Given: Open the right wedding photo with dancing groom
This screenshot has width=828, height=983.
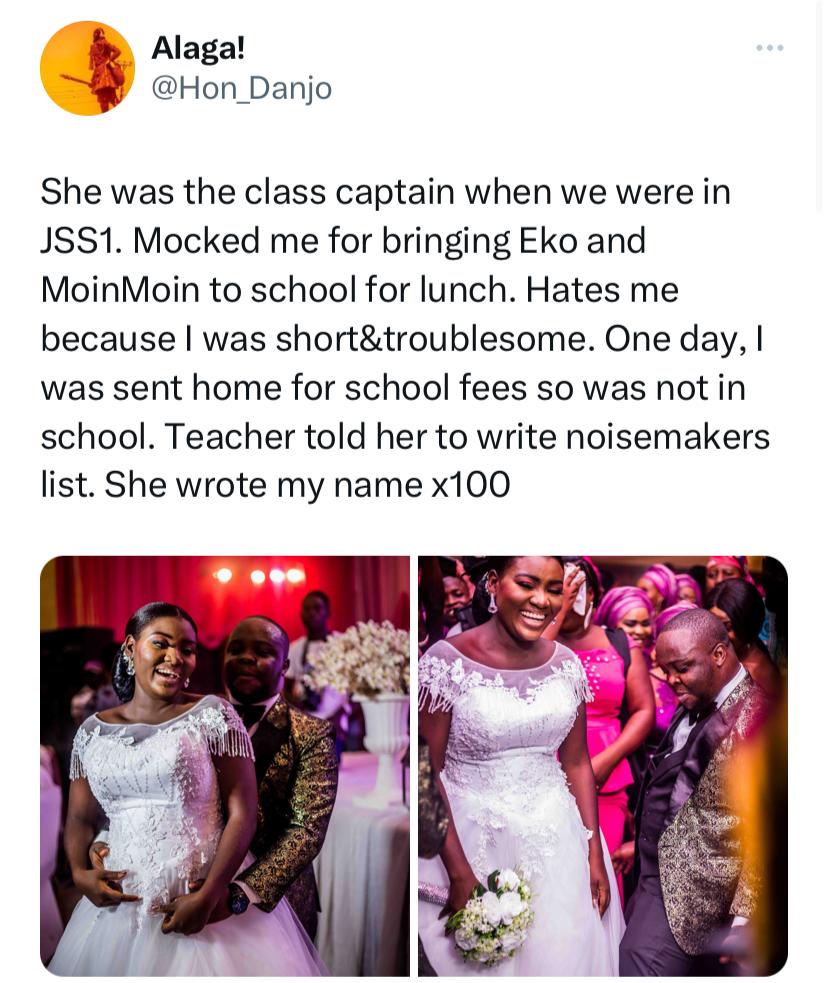Looking at the screenshot, I should (603, 765).
